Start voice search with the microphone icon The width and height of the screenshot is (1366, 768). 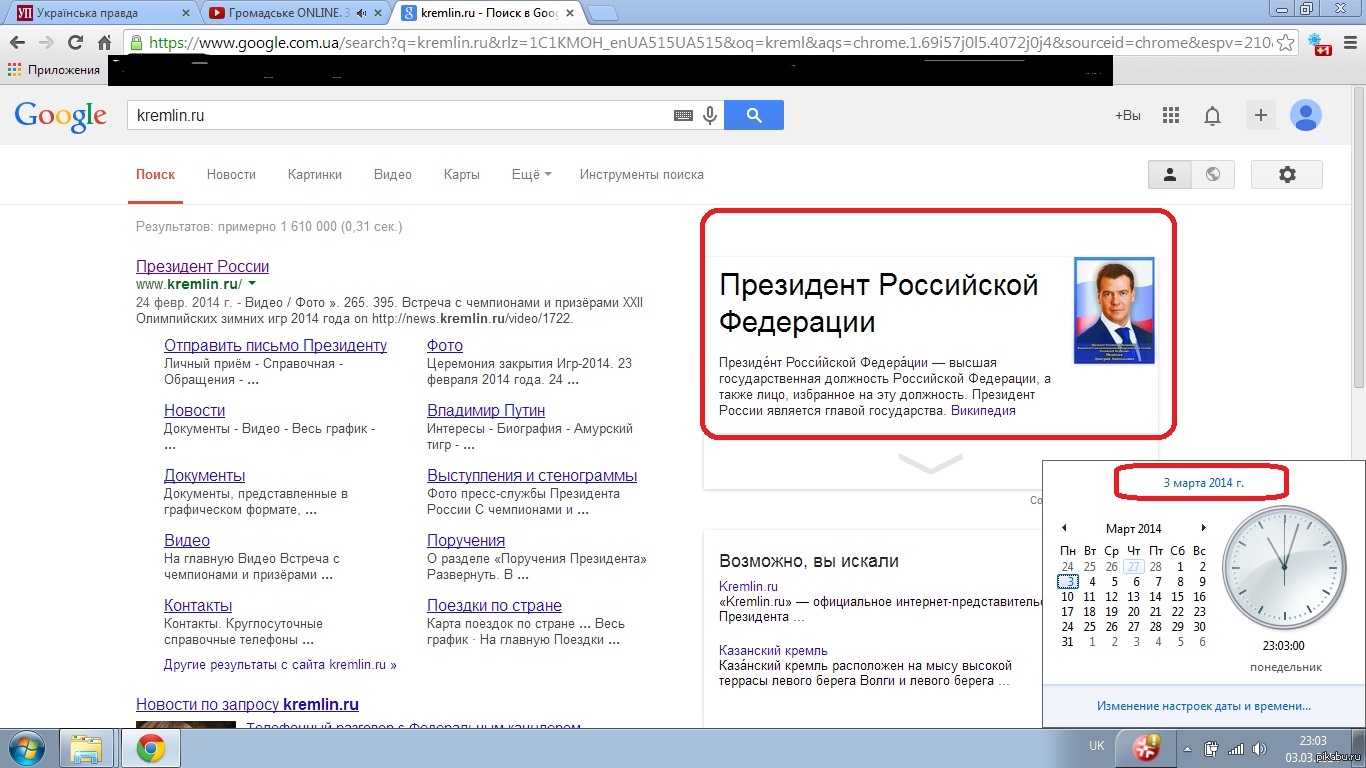point(710,116)
